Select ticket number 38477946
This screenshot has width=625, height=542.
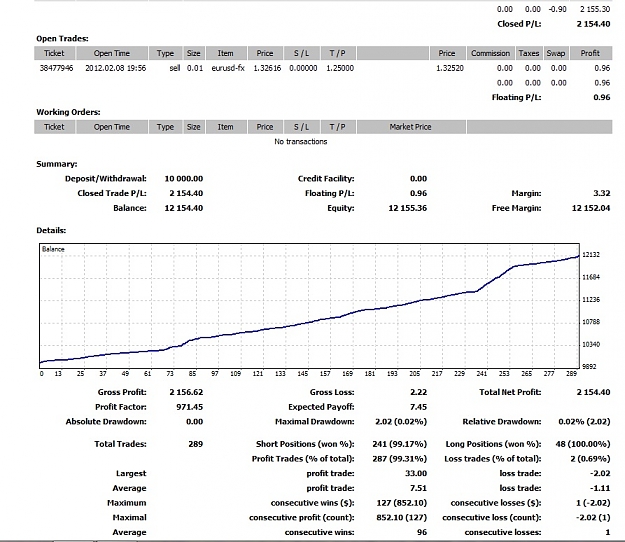tap(56, 68)
